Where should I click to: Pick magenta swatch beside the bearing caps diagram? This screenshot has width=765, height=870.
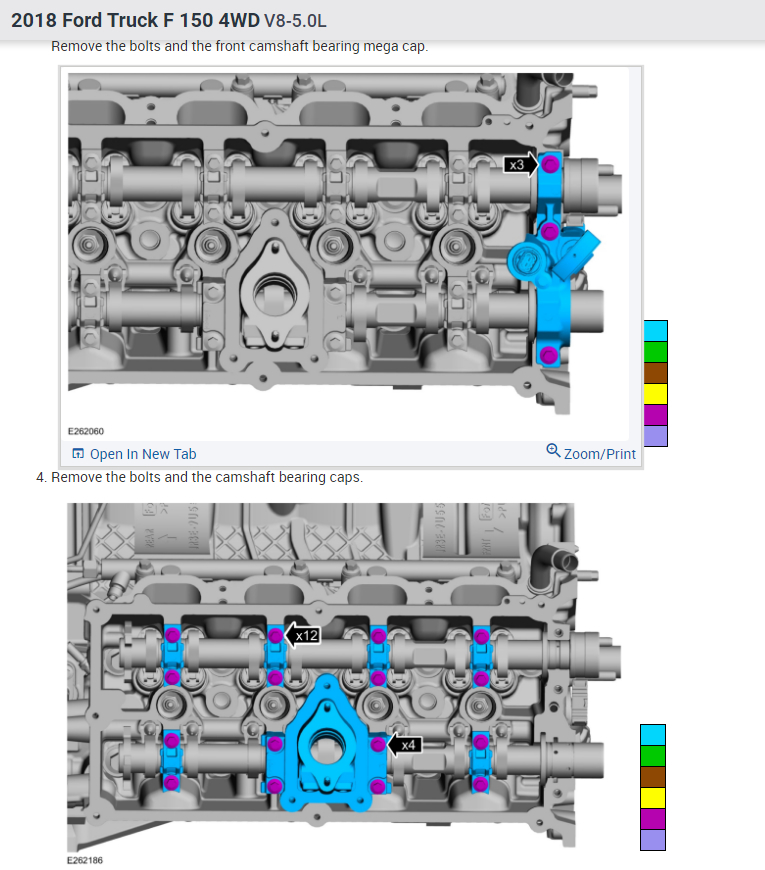point(653,819)
